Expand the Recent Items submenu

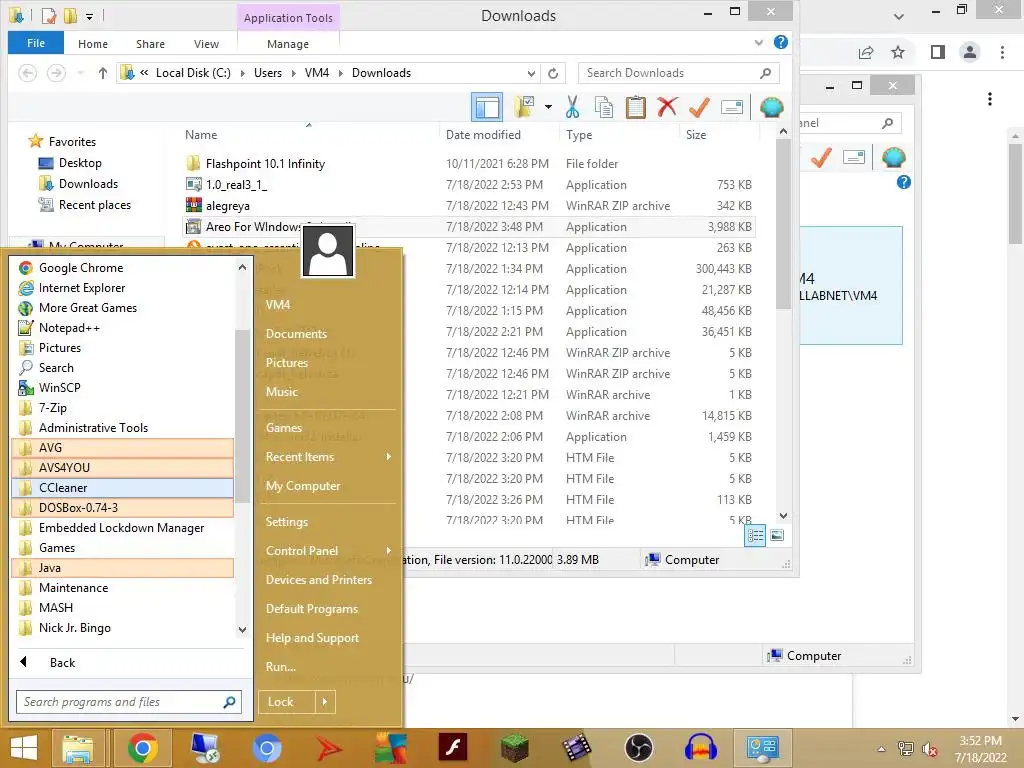coord(389,456)
